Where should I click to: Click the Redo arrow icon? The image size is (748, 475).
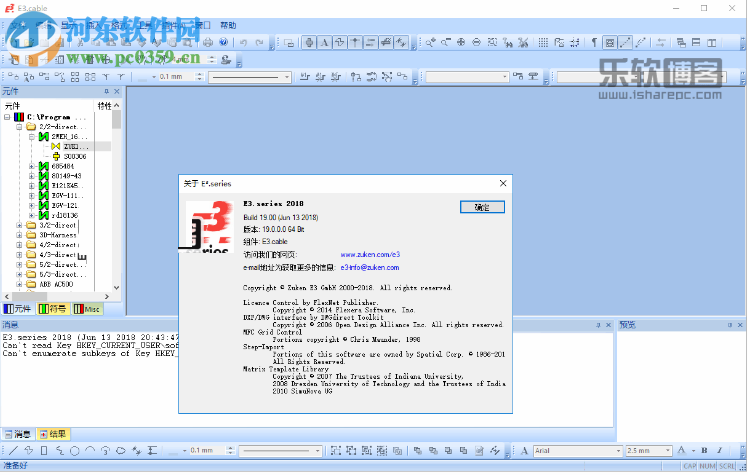259,43
